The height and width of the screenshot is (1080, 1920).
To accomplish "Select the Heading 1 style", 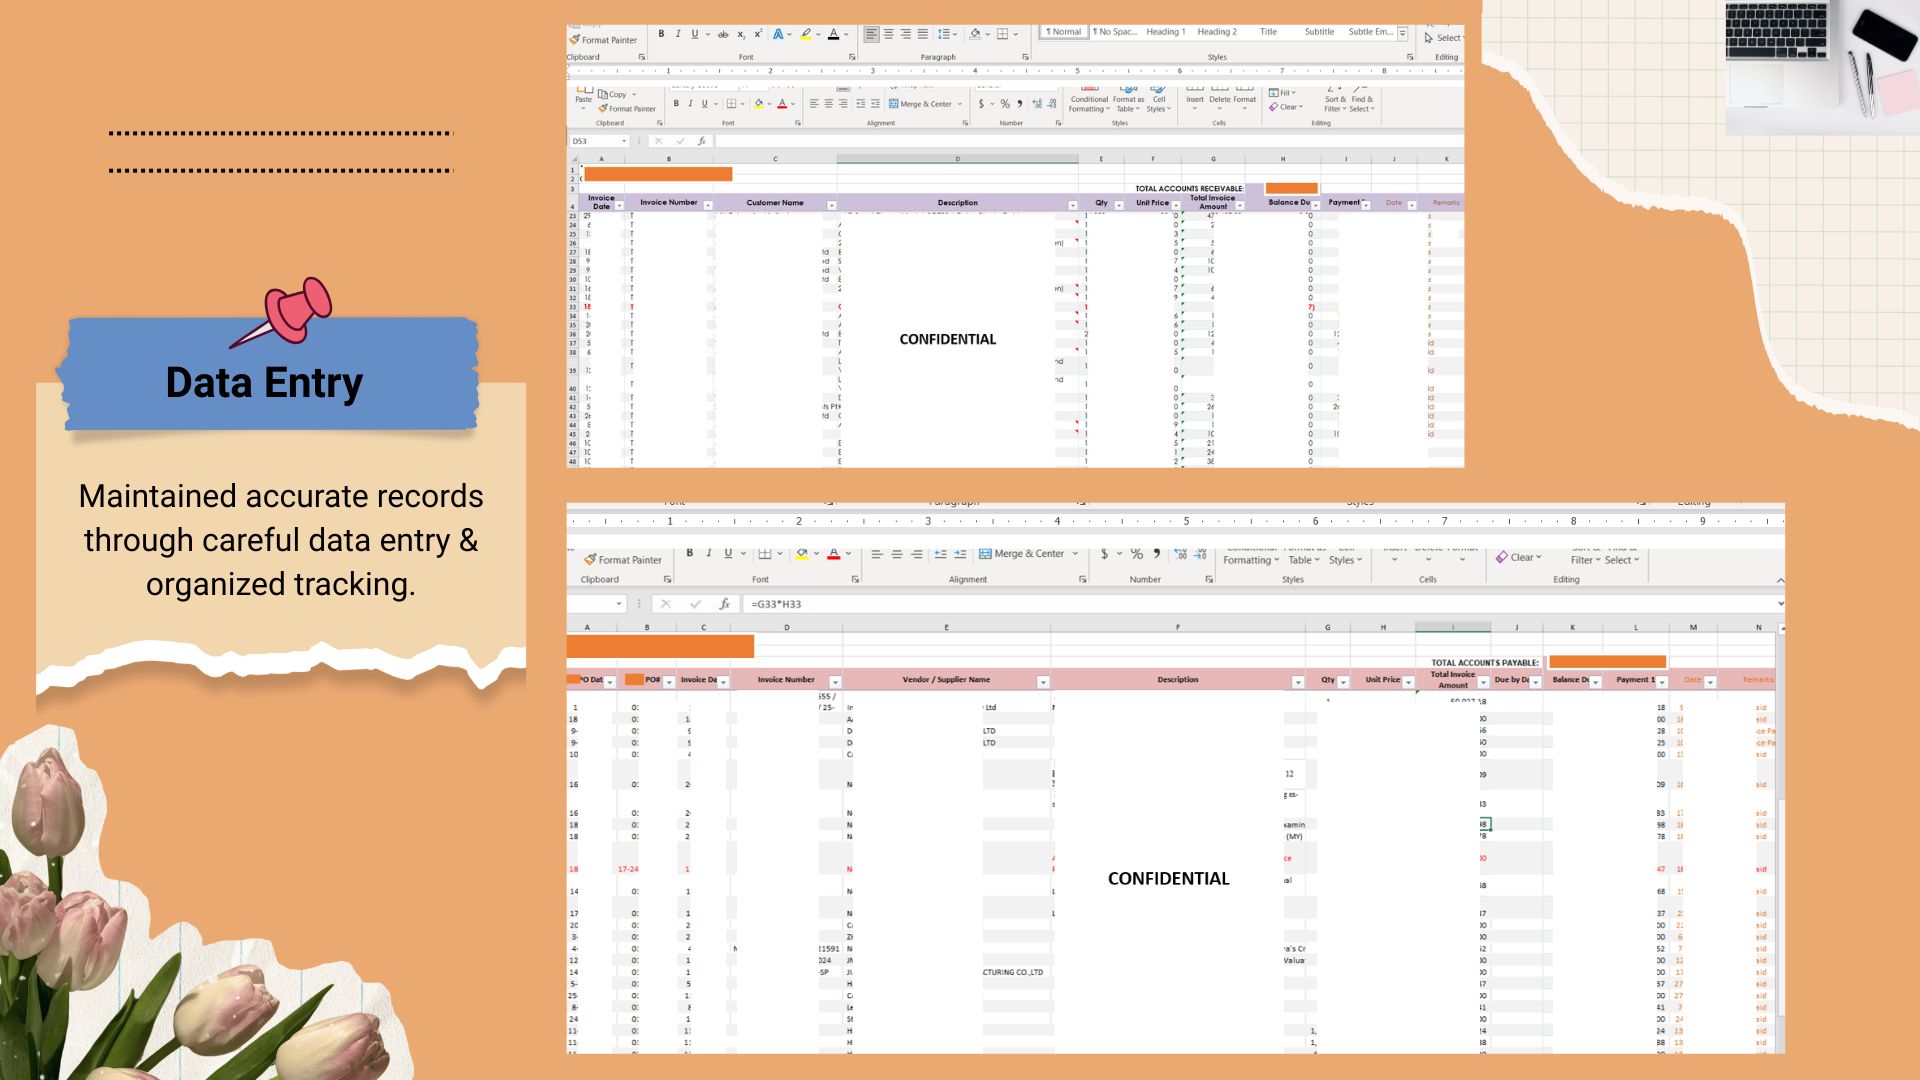I will [1165, 32].
